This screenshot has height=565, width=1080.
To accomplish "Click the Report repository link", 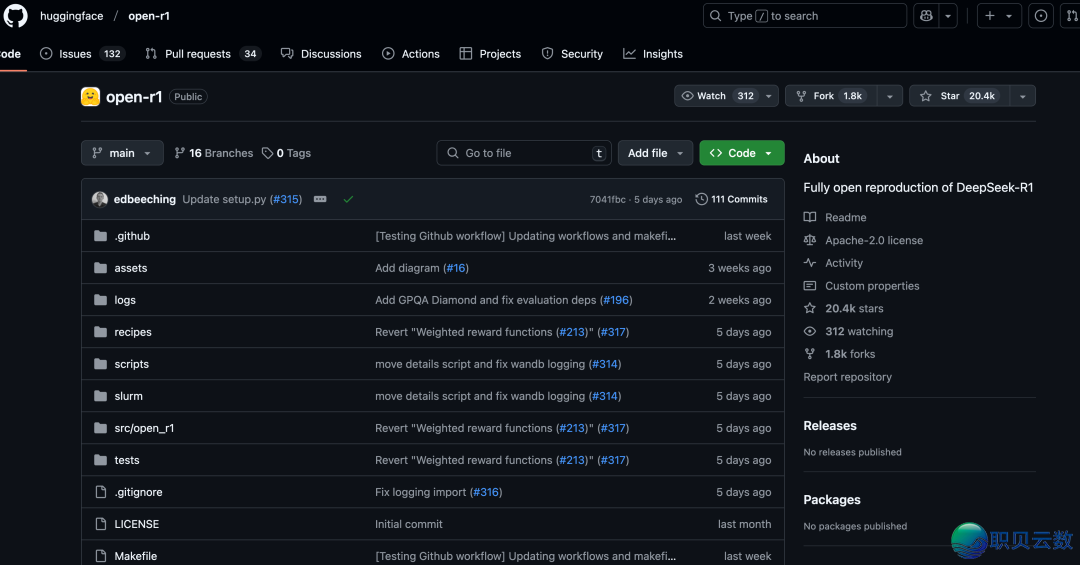I will (847, 377).
